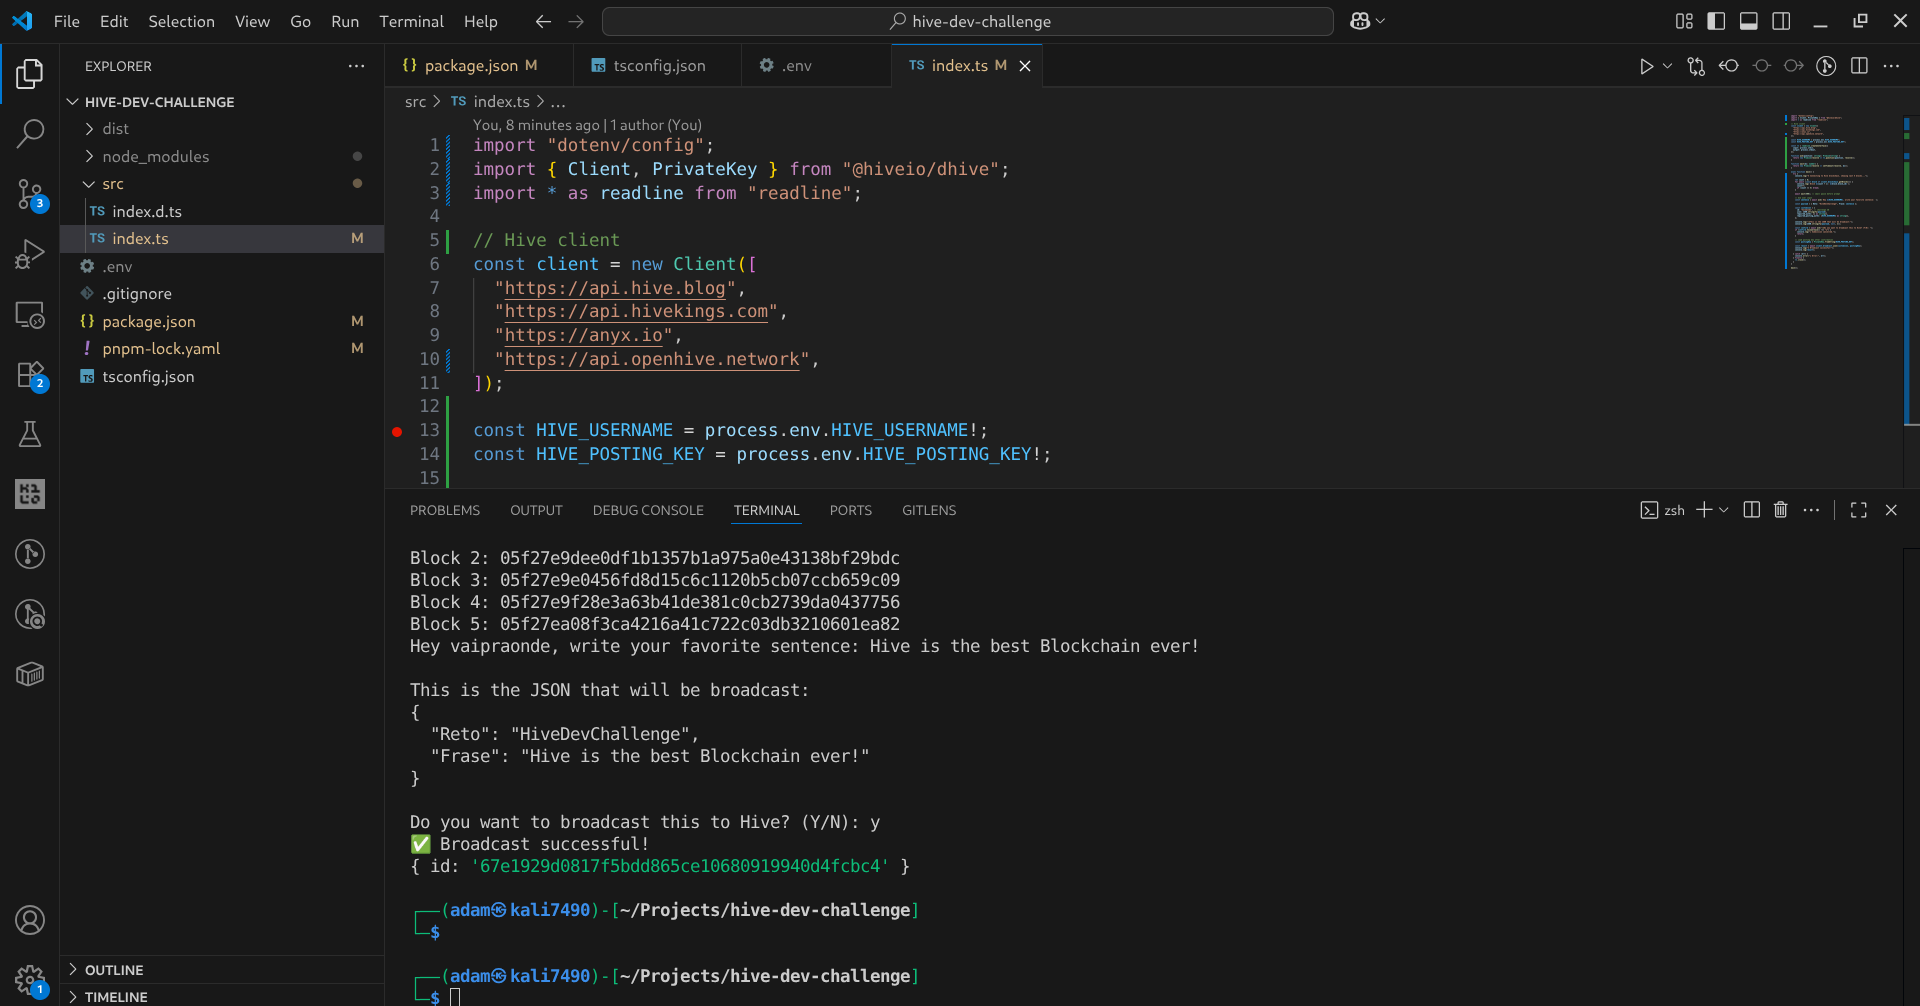Screen dimensions: 1920x1006
Task: Open the Testing flask view
Action: pos(30,434)
